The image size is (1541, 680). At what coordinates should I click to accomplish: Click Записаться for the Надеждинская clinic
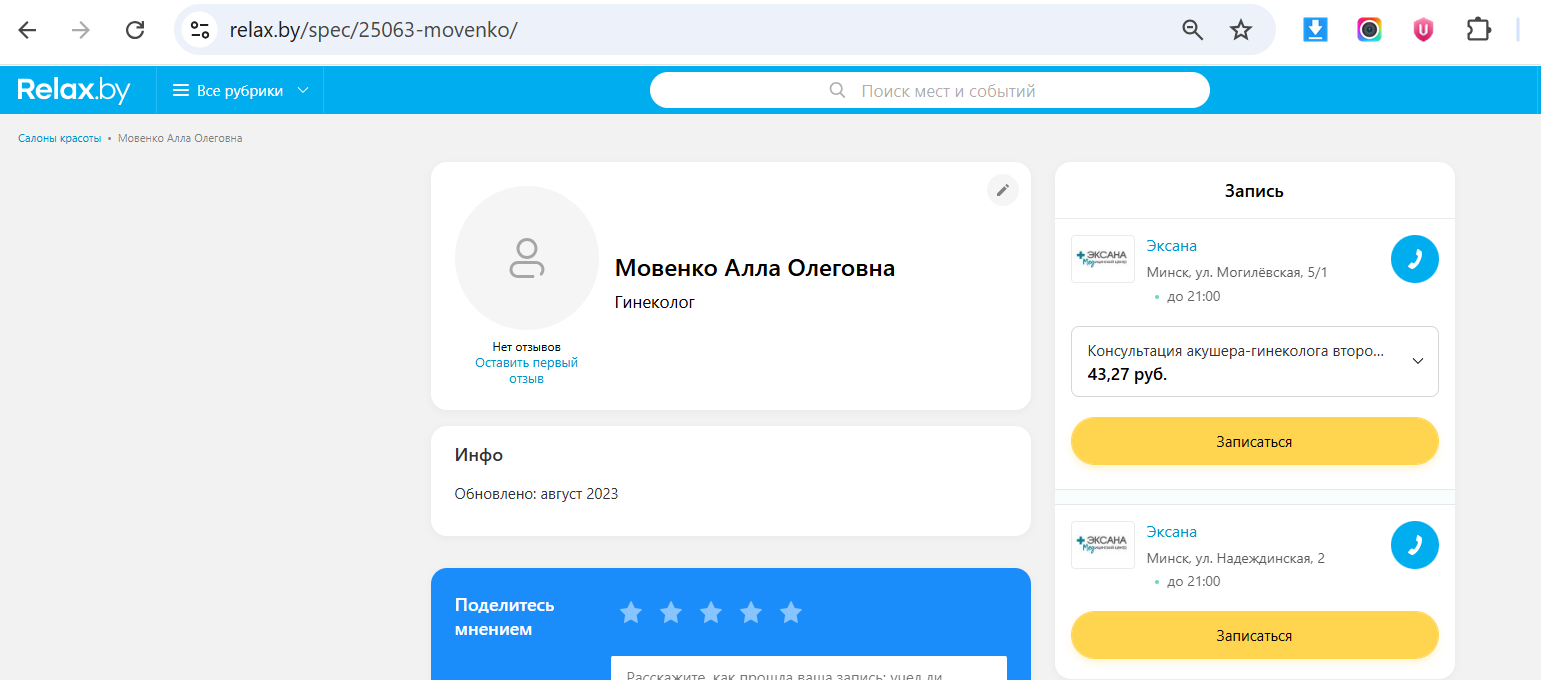[1255, 635]
